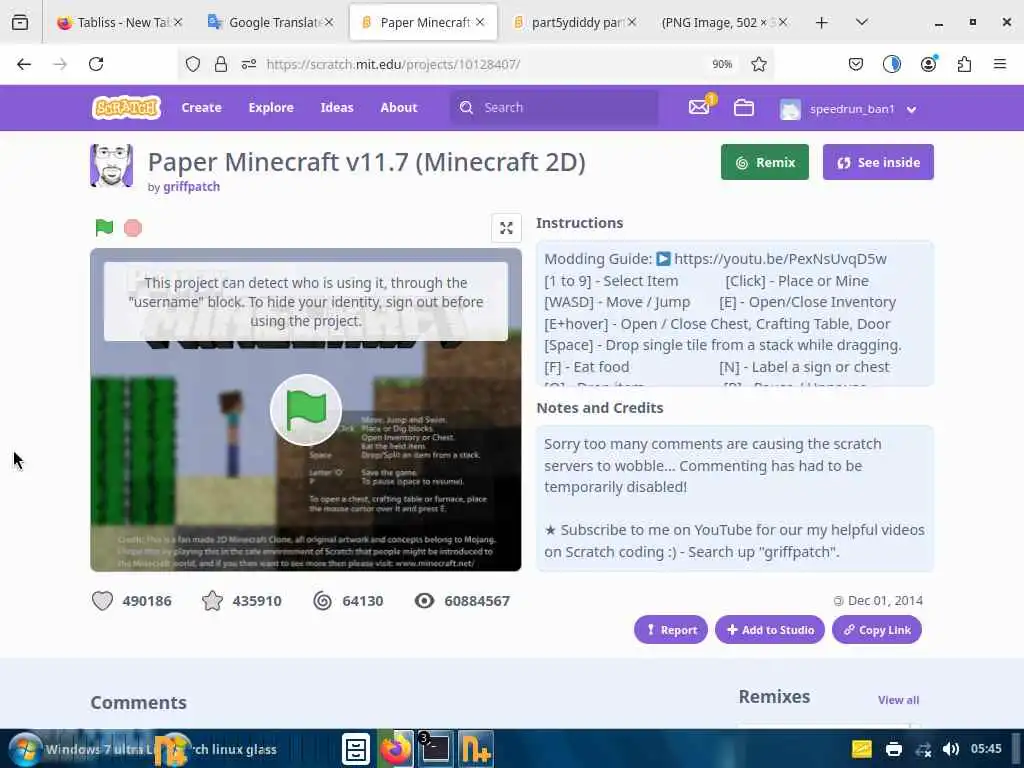The width and height of the screenshot is (1024, 768).
Task: Click the Report button
Action: [x=671, y=630]
